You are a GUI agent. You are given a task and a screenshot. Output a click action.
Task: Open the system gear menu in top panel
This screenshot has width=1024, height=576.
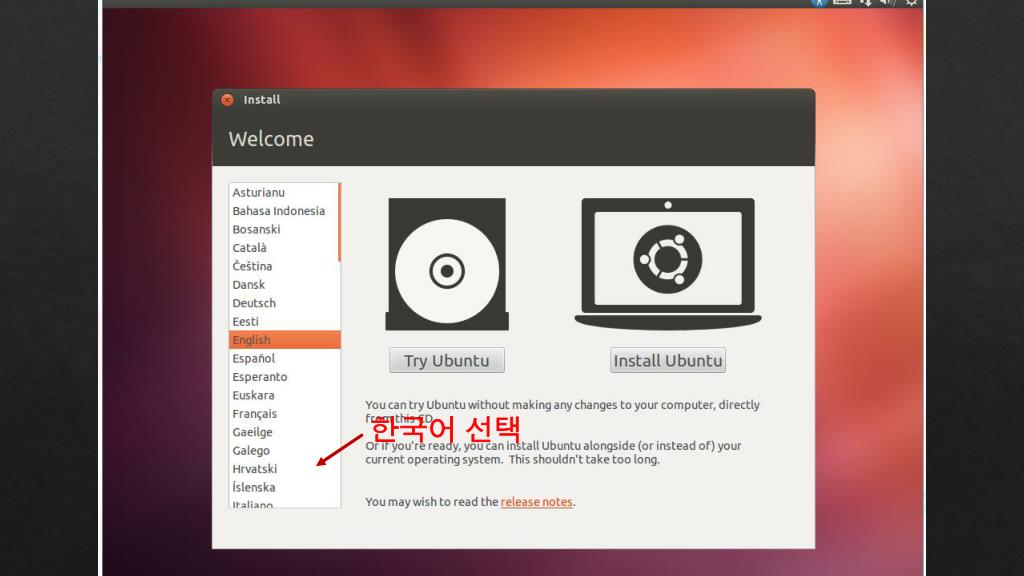tap(911, 3)
